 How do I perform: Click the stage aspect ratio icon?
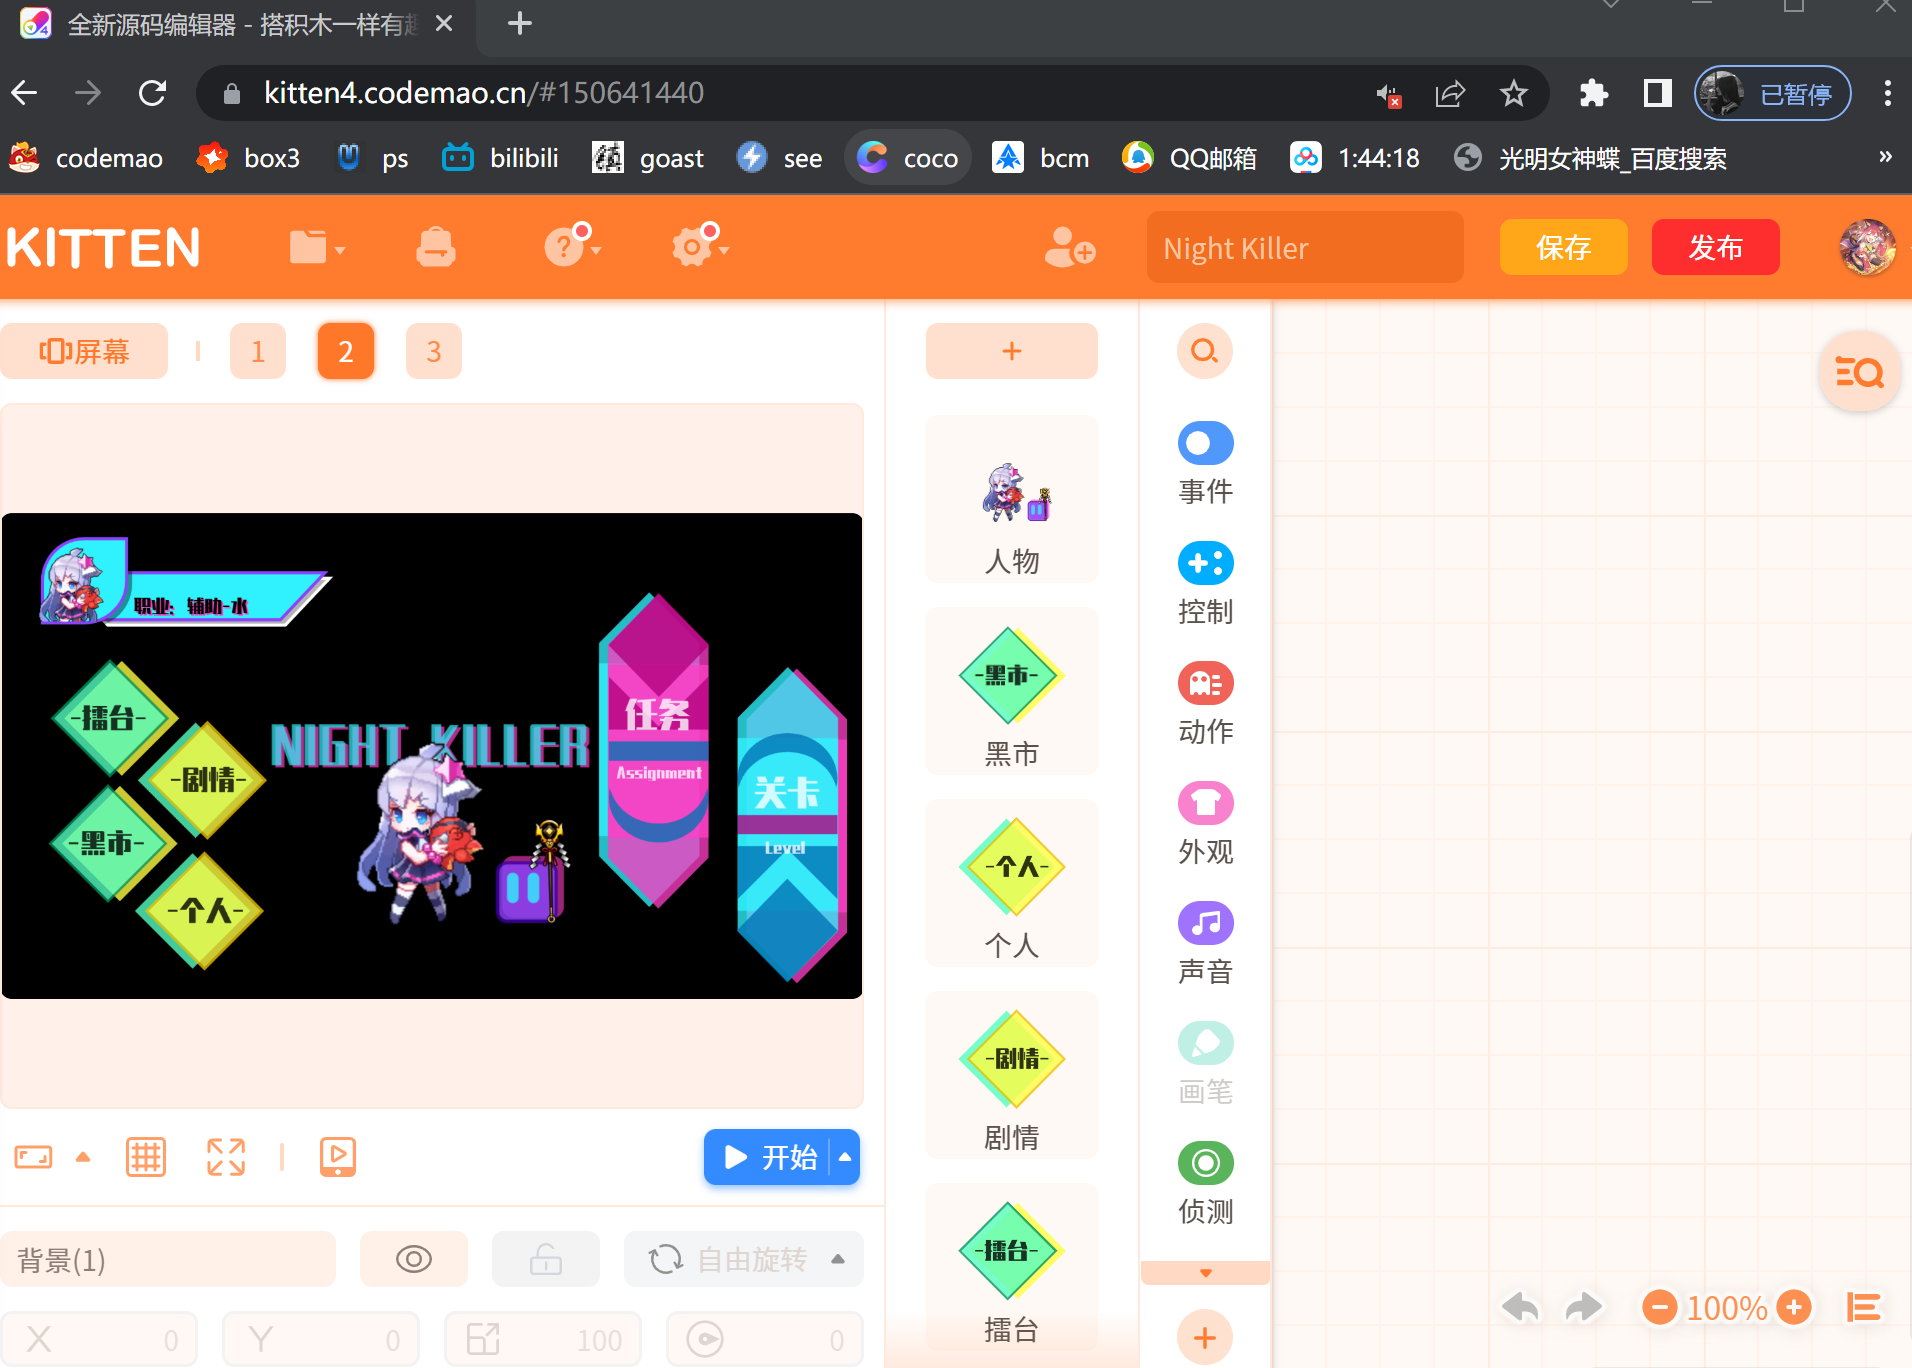point(33,1157)
